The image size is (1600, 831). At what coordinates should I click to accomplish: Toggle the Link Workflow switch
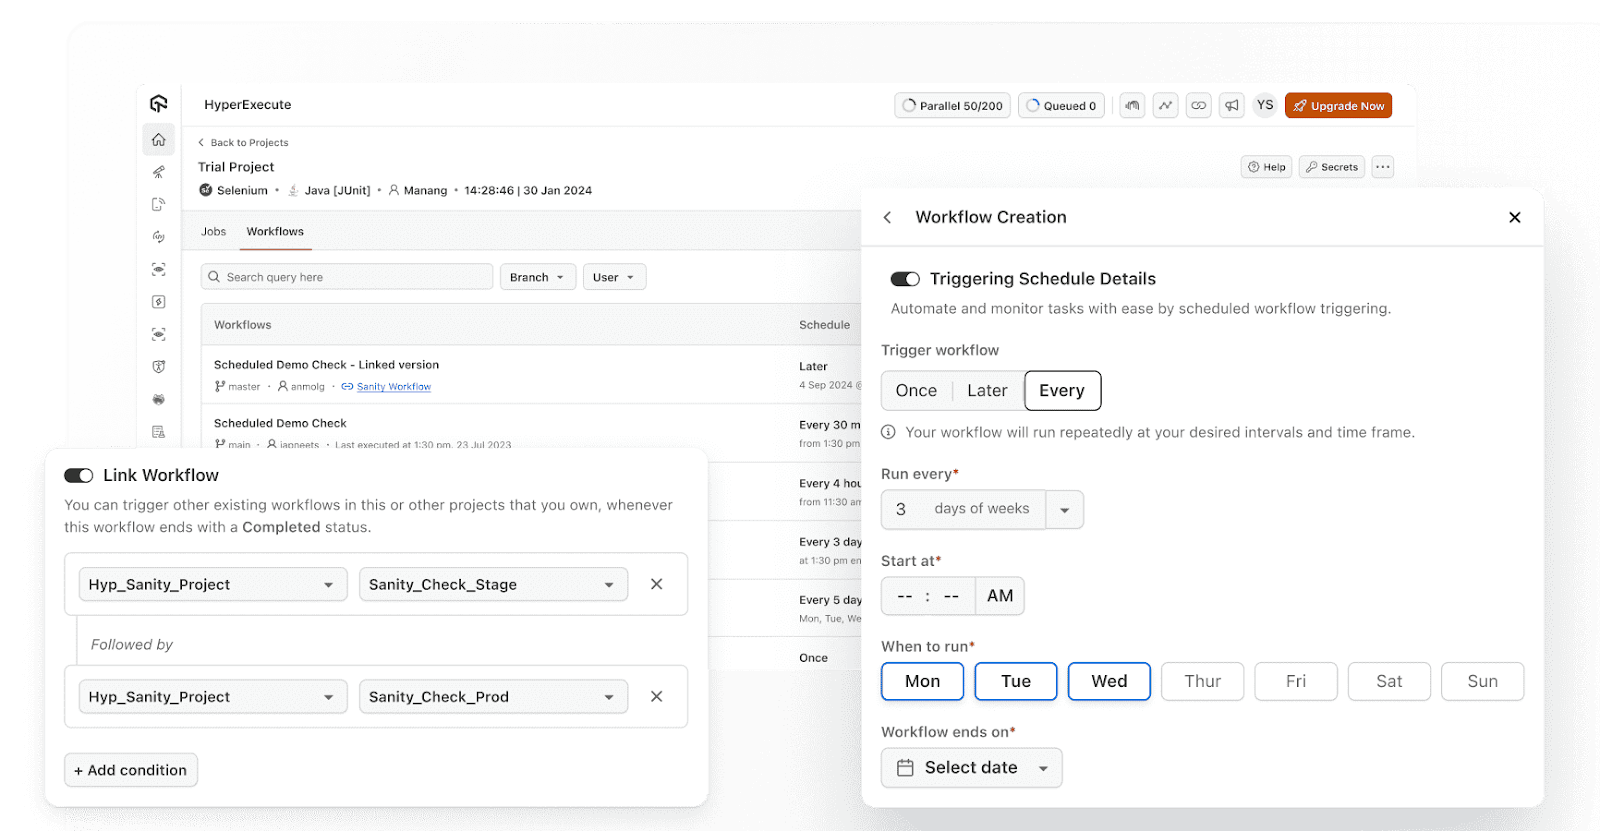[x=79, y=475]
